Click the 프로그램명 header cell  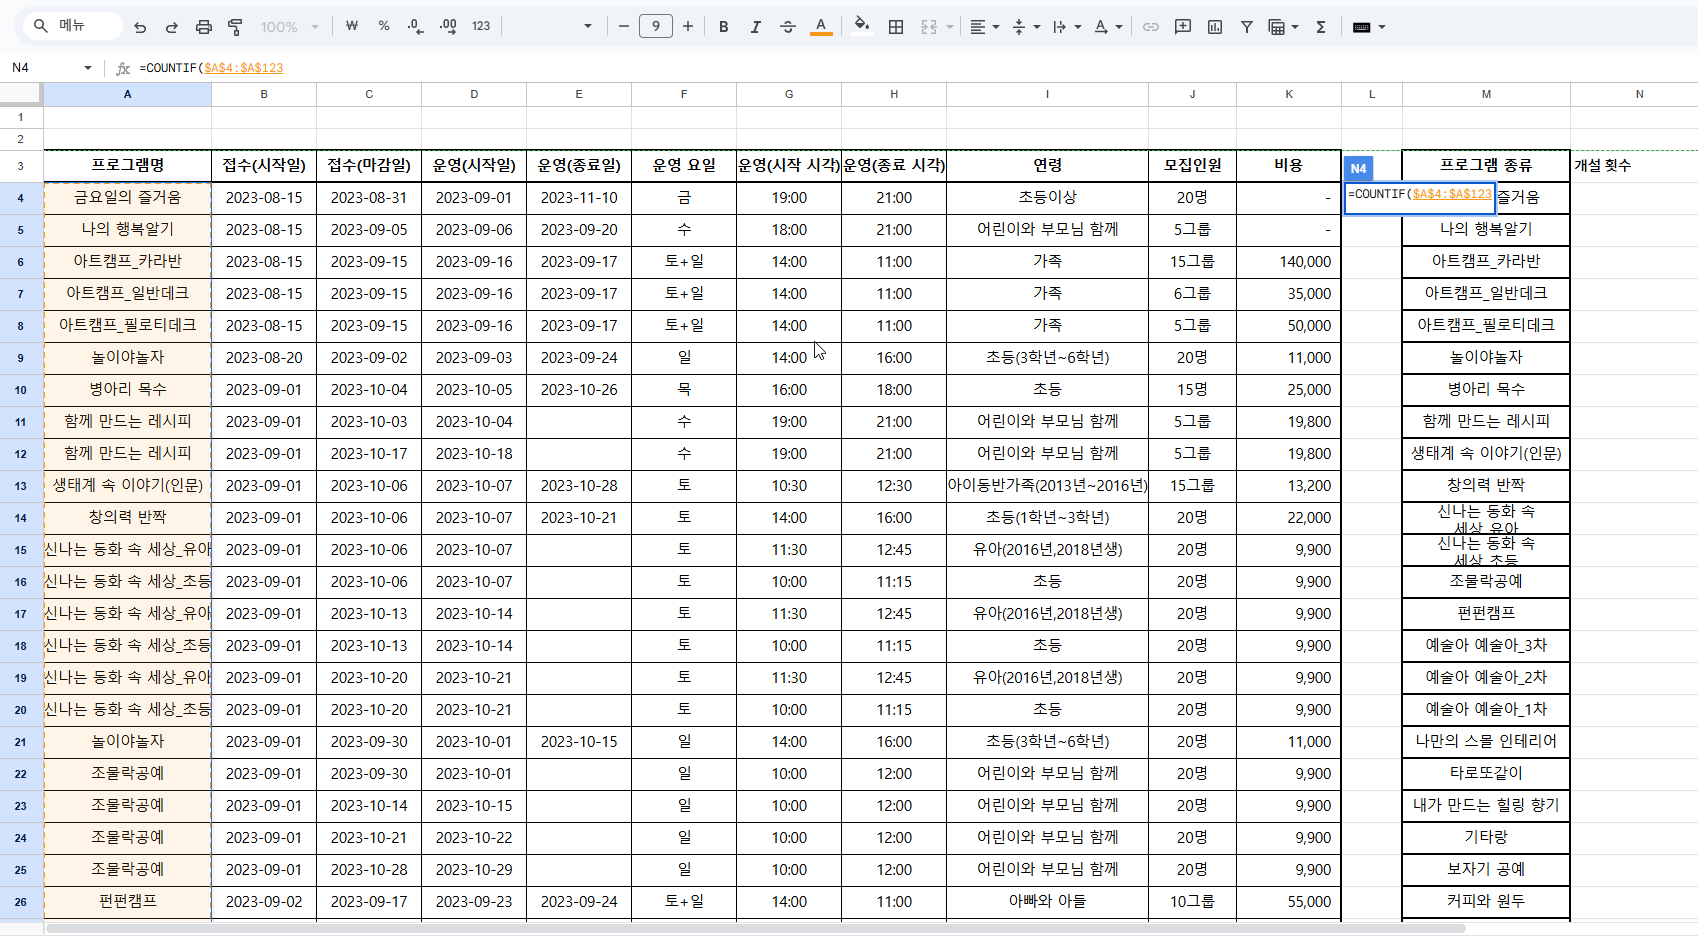click(127, 166)
